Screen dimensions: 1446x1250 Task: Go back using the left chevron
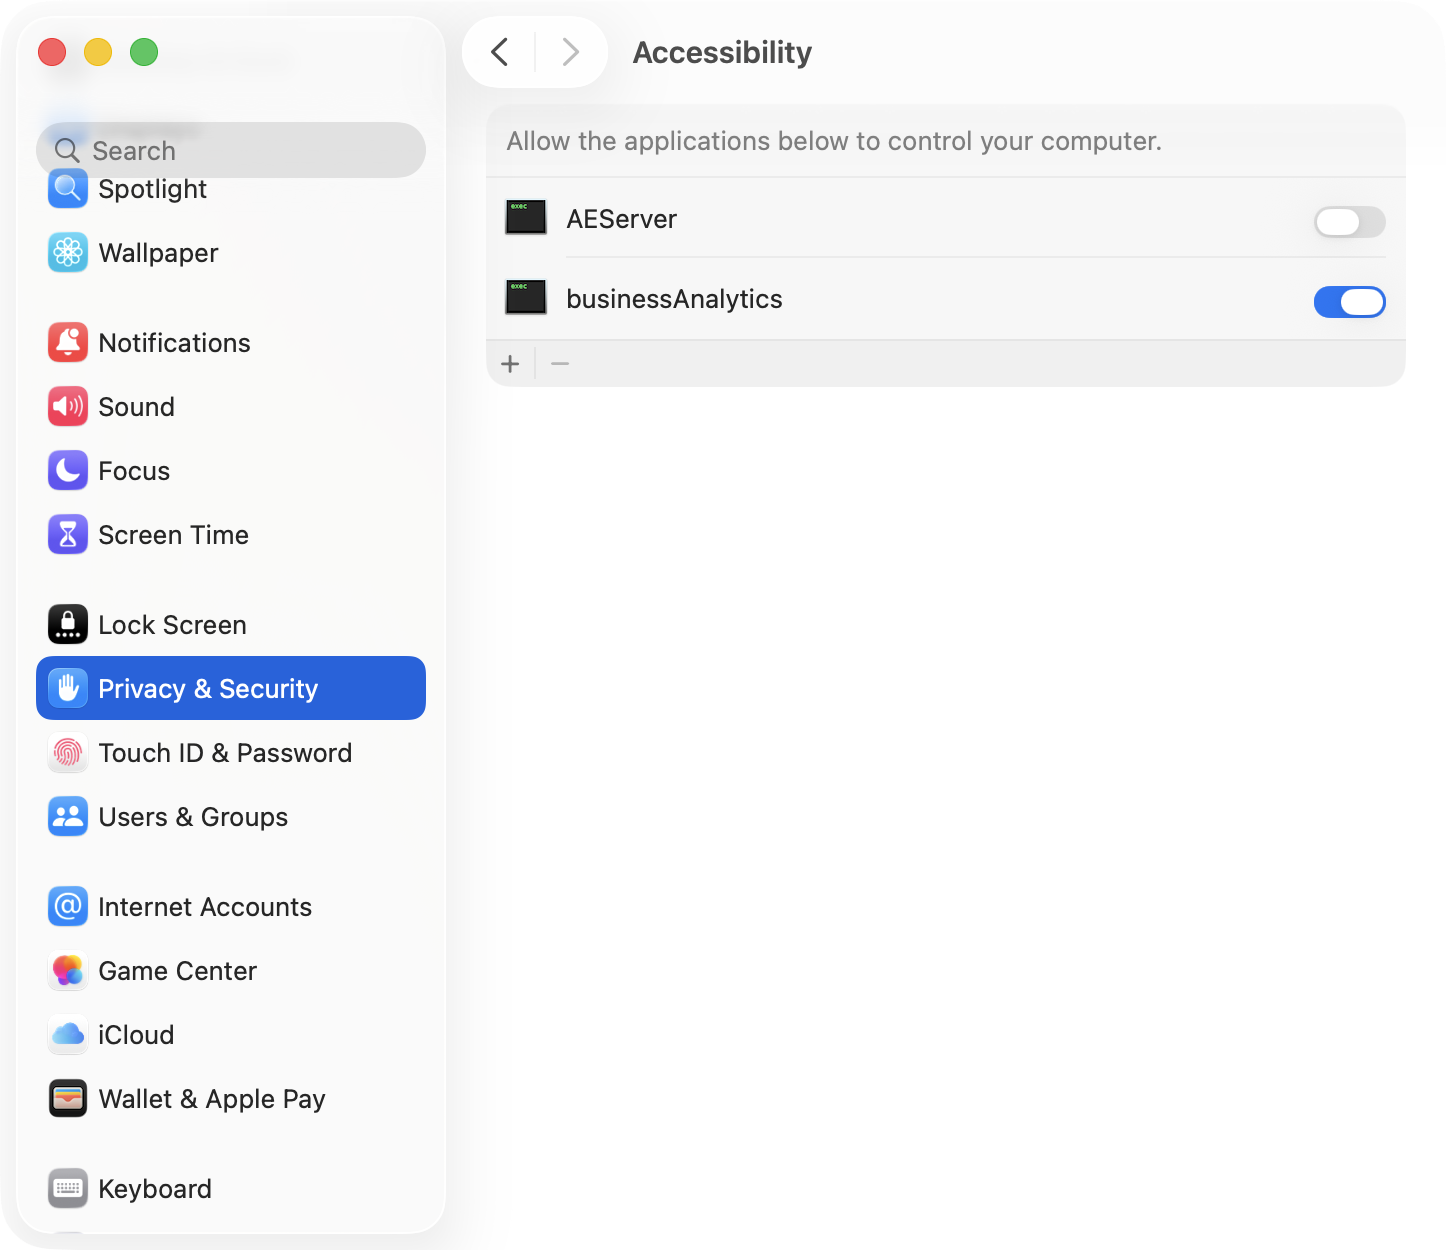(x=500, y=52)
